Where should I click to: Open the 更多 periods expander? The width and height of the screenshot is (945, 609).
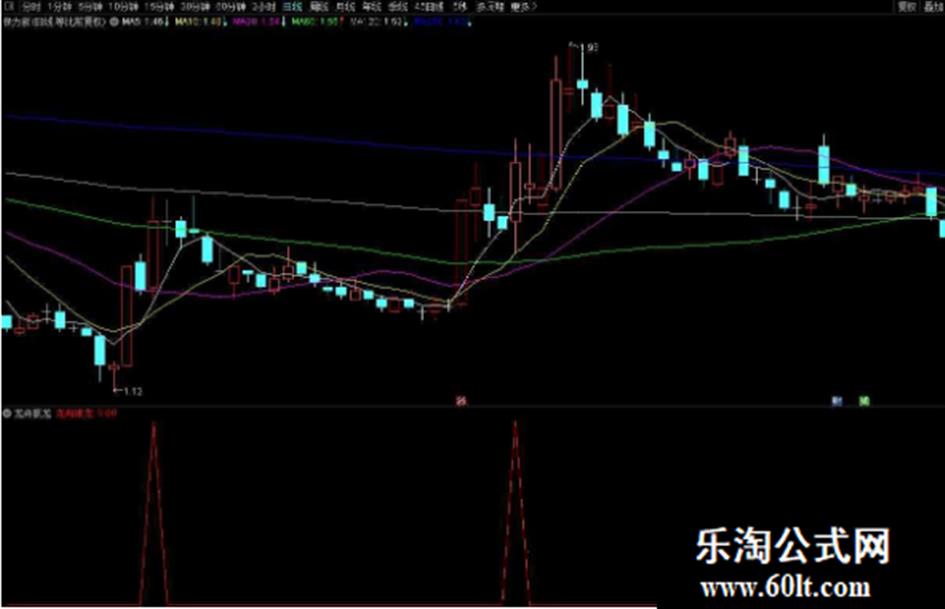point(523,7)
